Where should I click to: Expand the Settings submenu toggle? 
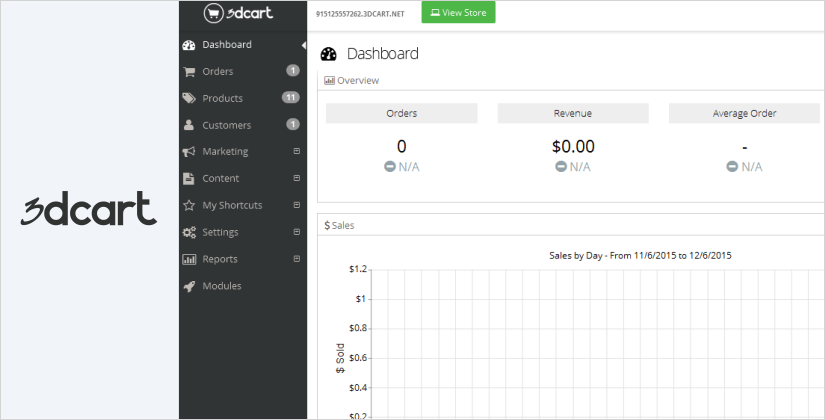pos(296,232)
